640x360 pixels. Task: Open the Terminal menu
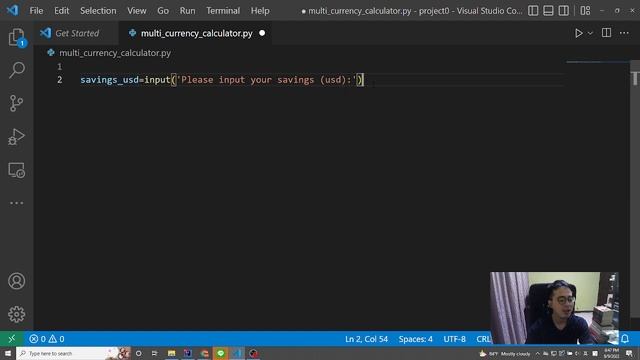point(223,11)
